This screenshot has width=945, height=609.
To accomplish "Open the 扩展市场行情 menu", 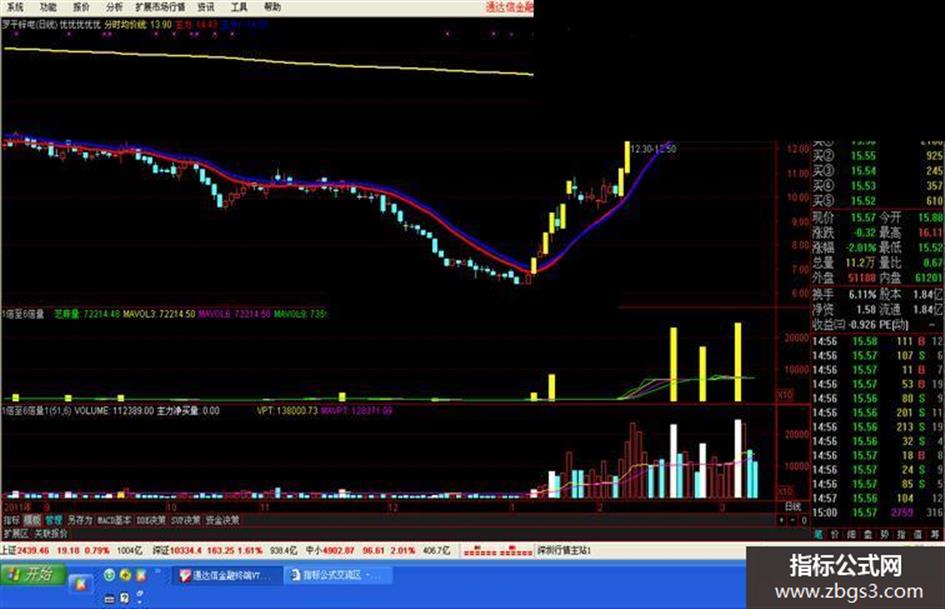I will pos(160,7).
